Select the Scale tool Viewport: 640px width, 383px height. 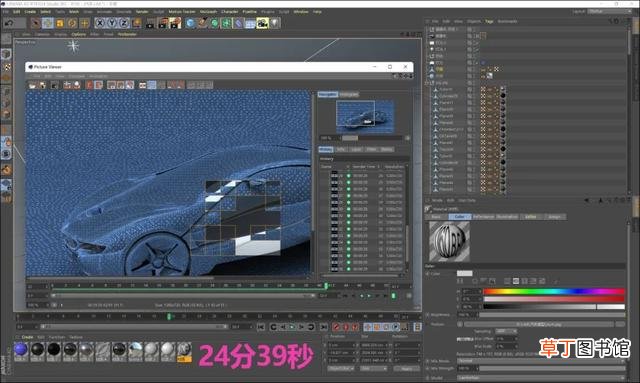(x=60, y=23)
